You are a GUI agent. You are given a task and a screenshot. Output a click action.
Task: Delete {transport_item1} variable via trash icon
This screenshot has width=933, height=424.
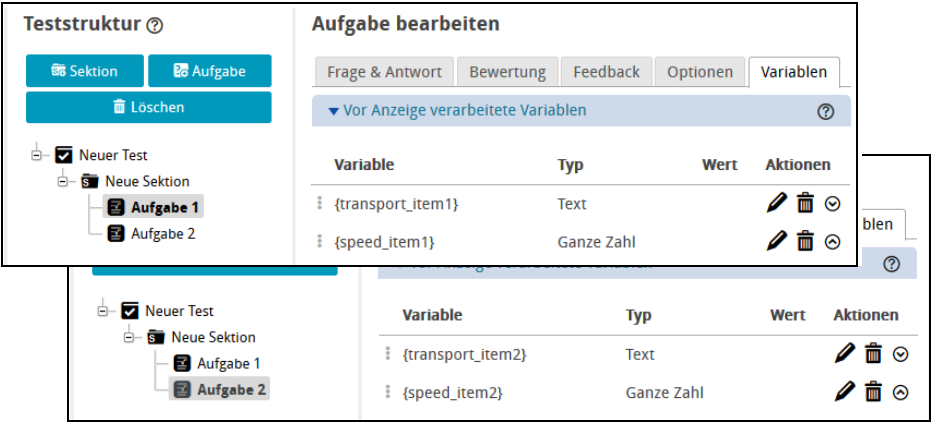coord(805,204)
